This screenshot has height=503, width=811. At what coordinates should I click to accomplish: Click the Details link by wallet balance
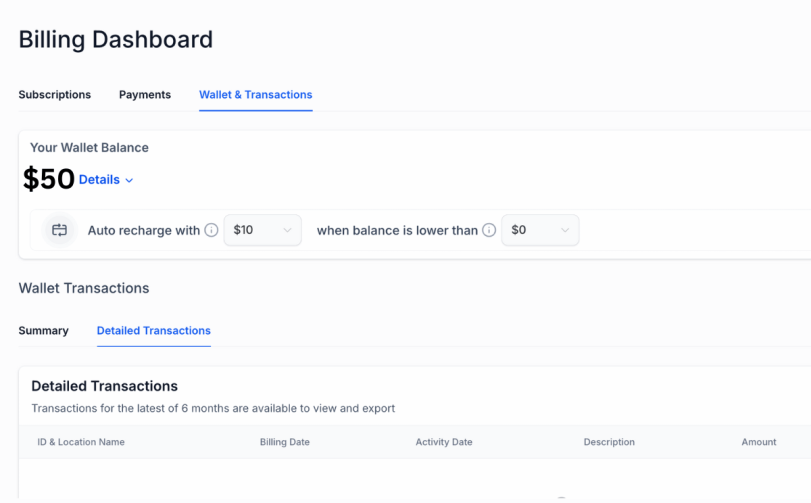(x=99, y=180)
